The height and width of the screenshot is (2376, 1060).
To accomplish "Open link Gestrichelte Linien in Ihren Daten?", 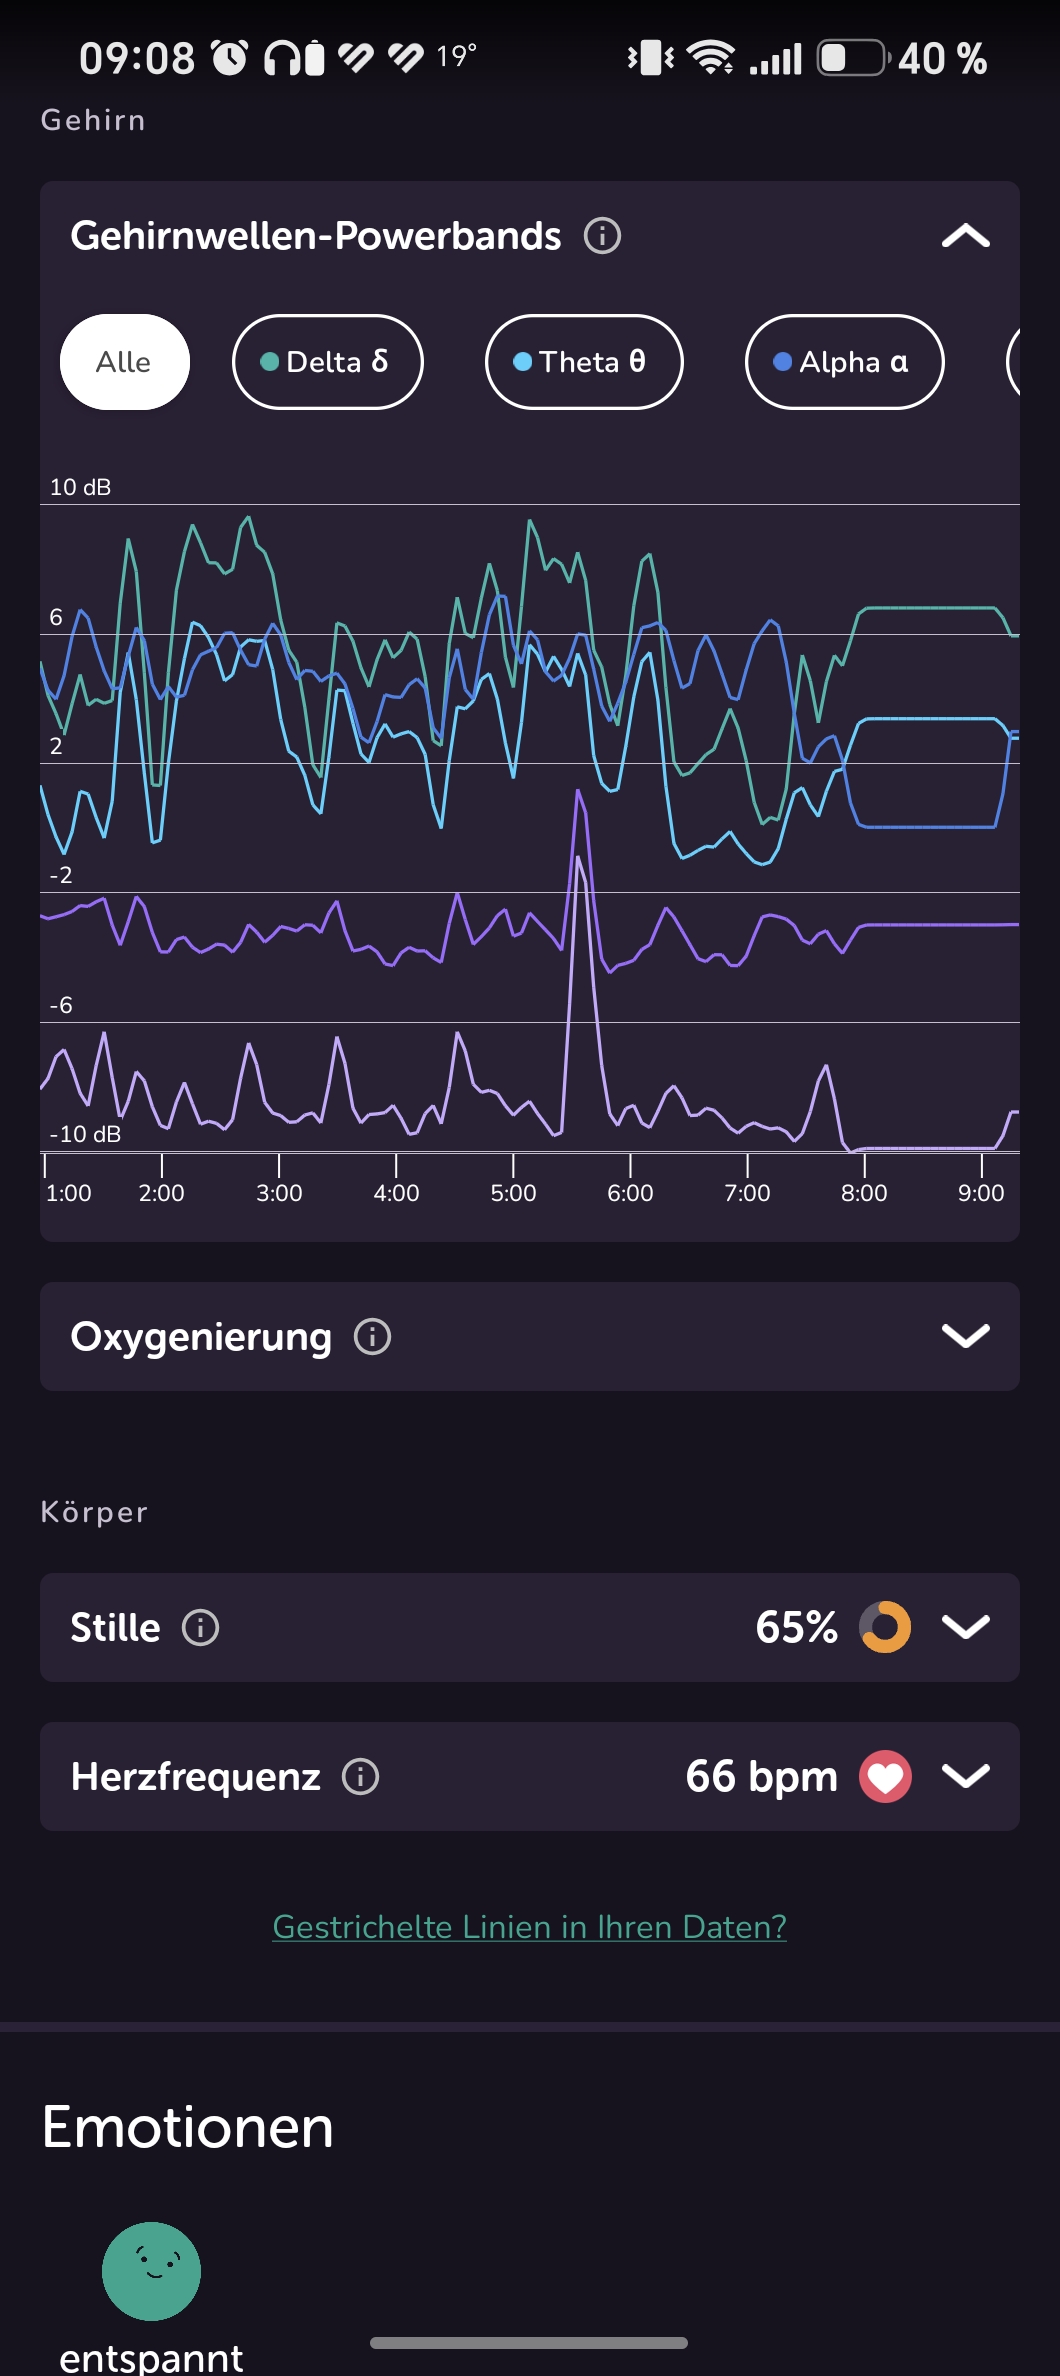I will click(x=530, y=1927).
